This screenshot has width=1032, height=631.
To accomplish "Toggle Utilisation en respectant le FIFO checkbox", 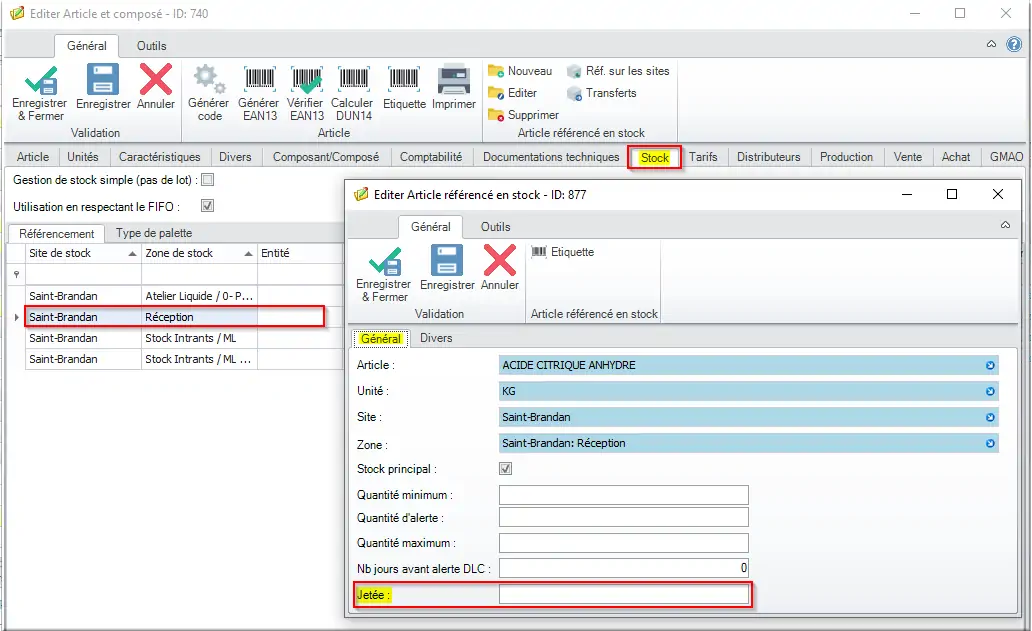I will pyautogui.click(x=207, y=206).
